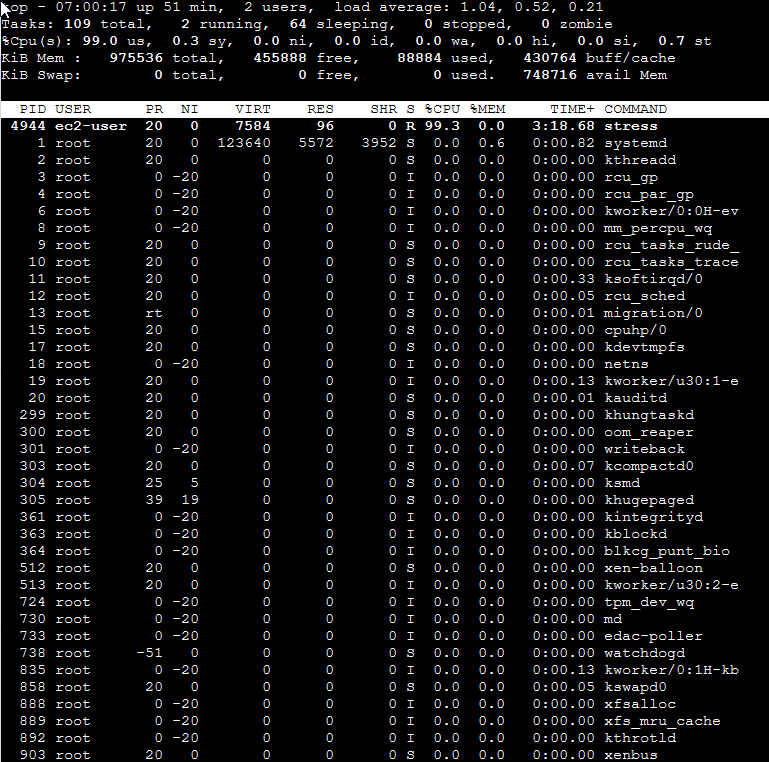This screenshot has height=762, width=769.
Task: Click the 3952 SHR value
Action: tap(379, 143)
